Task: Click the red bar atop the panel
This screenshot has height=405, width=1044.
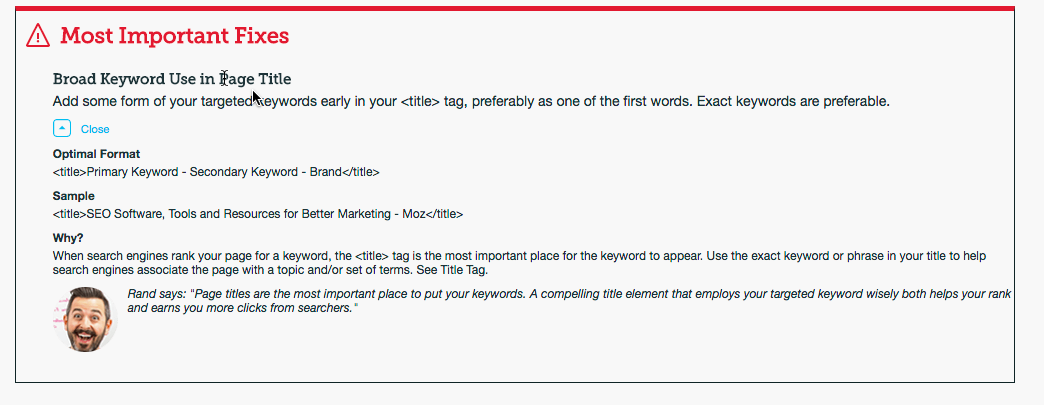Action: point(515,8)
